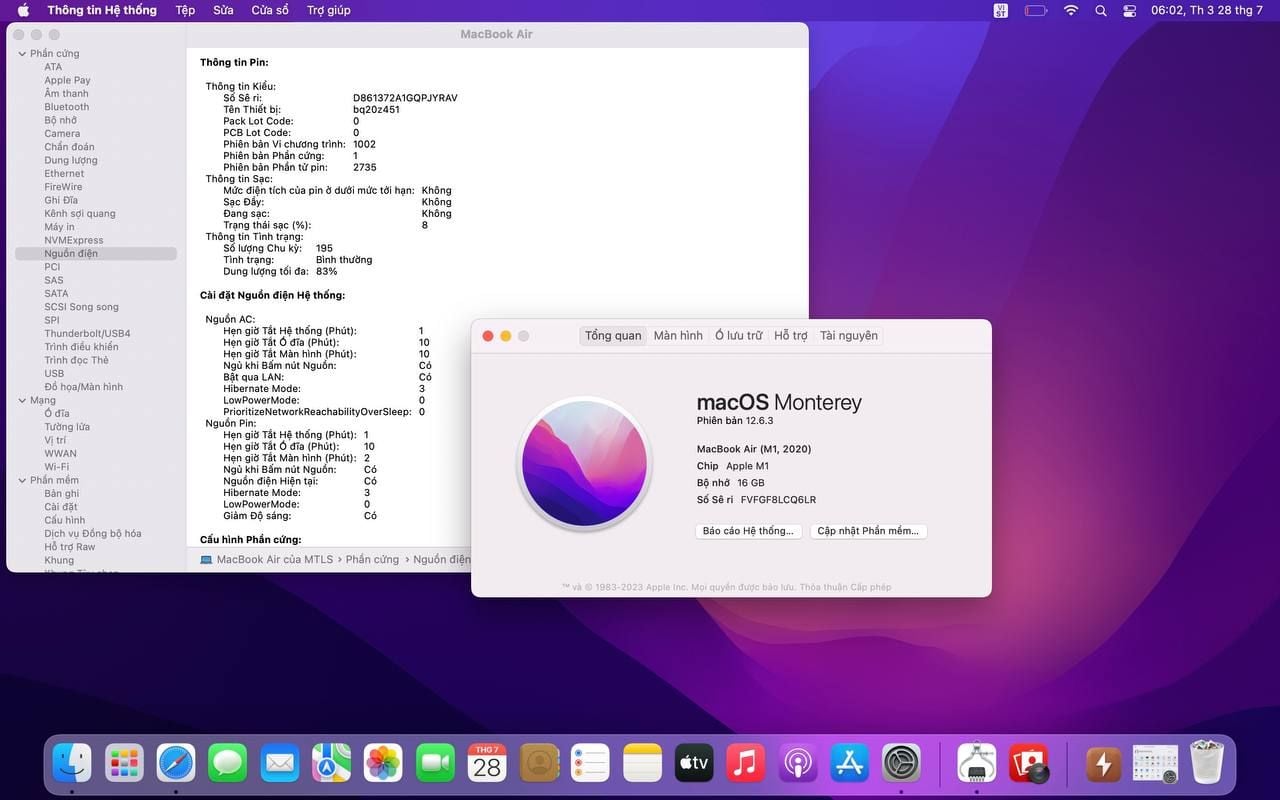
Task: Open the App Store in Dock
Action: pyautogui.click(x=850, y=764)
